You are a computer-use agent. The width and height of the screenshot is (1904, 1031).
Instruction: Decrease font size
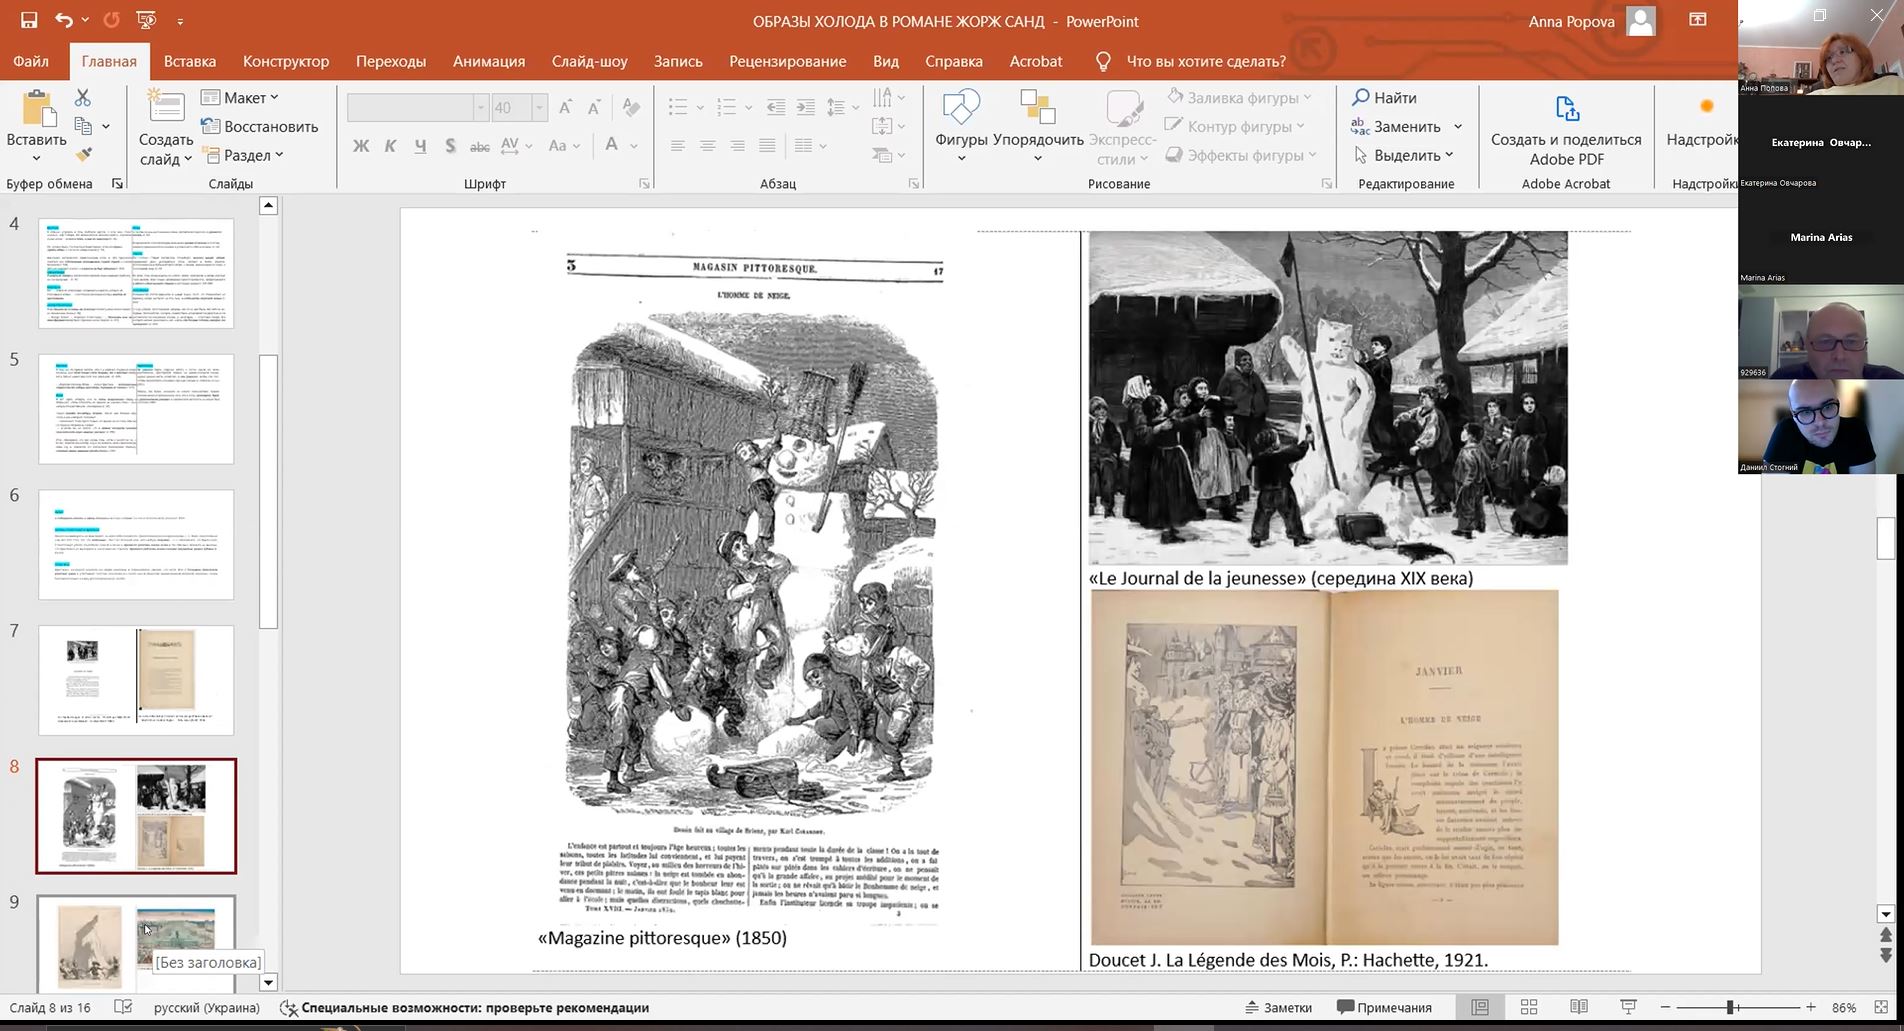[594, 107]
